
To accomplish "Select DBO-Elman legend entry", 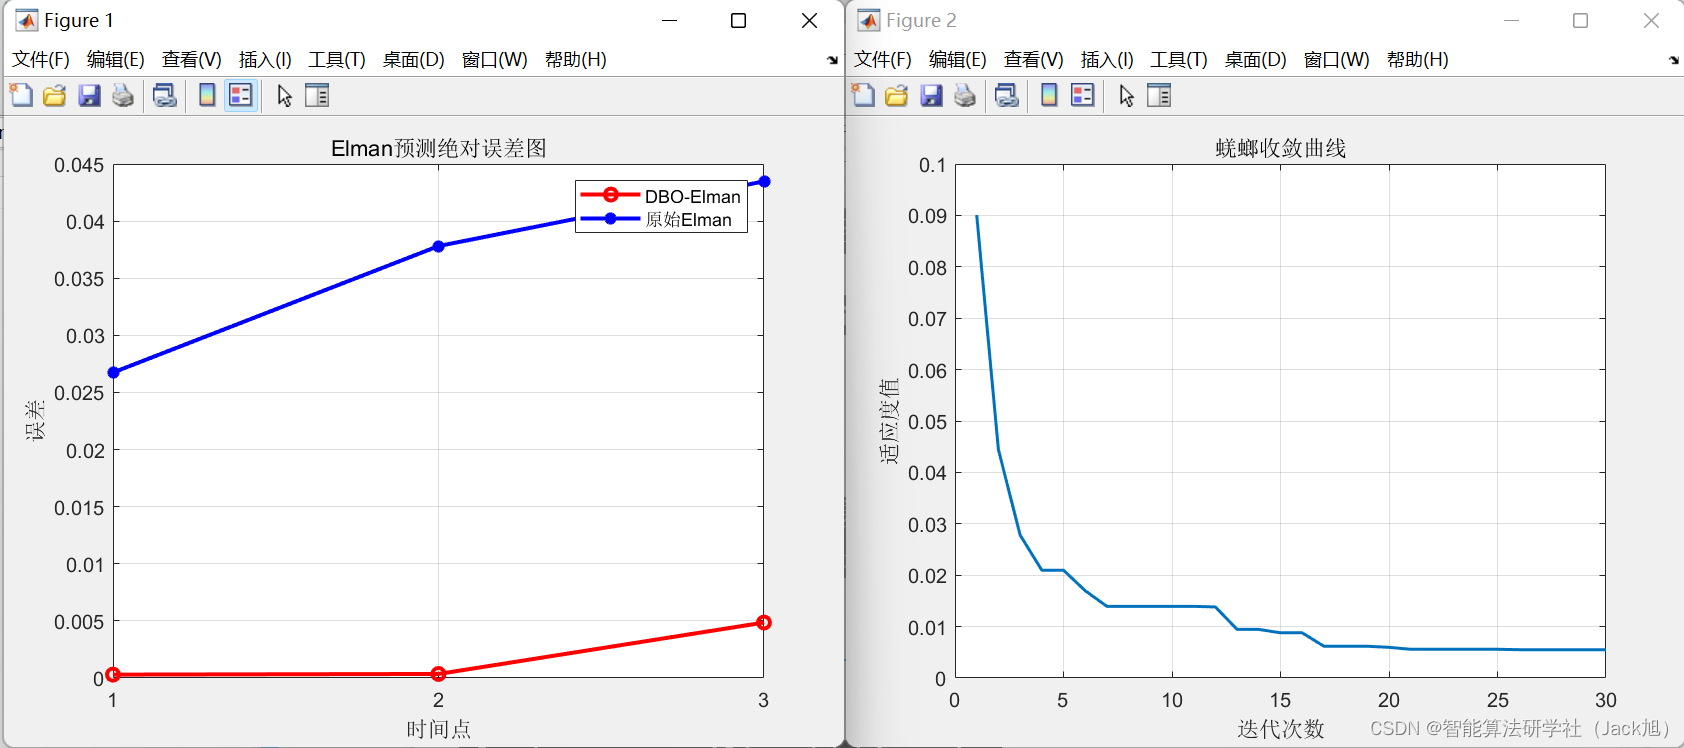I will pos(661,196).
